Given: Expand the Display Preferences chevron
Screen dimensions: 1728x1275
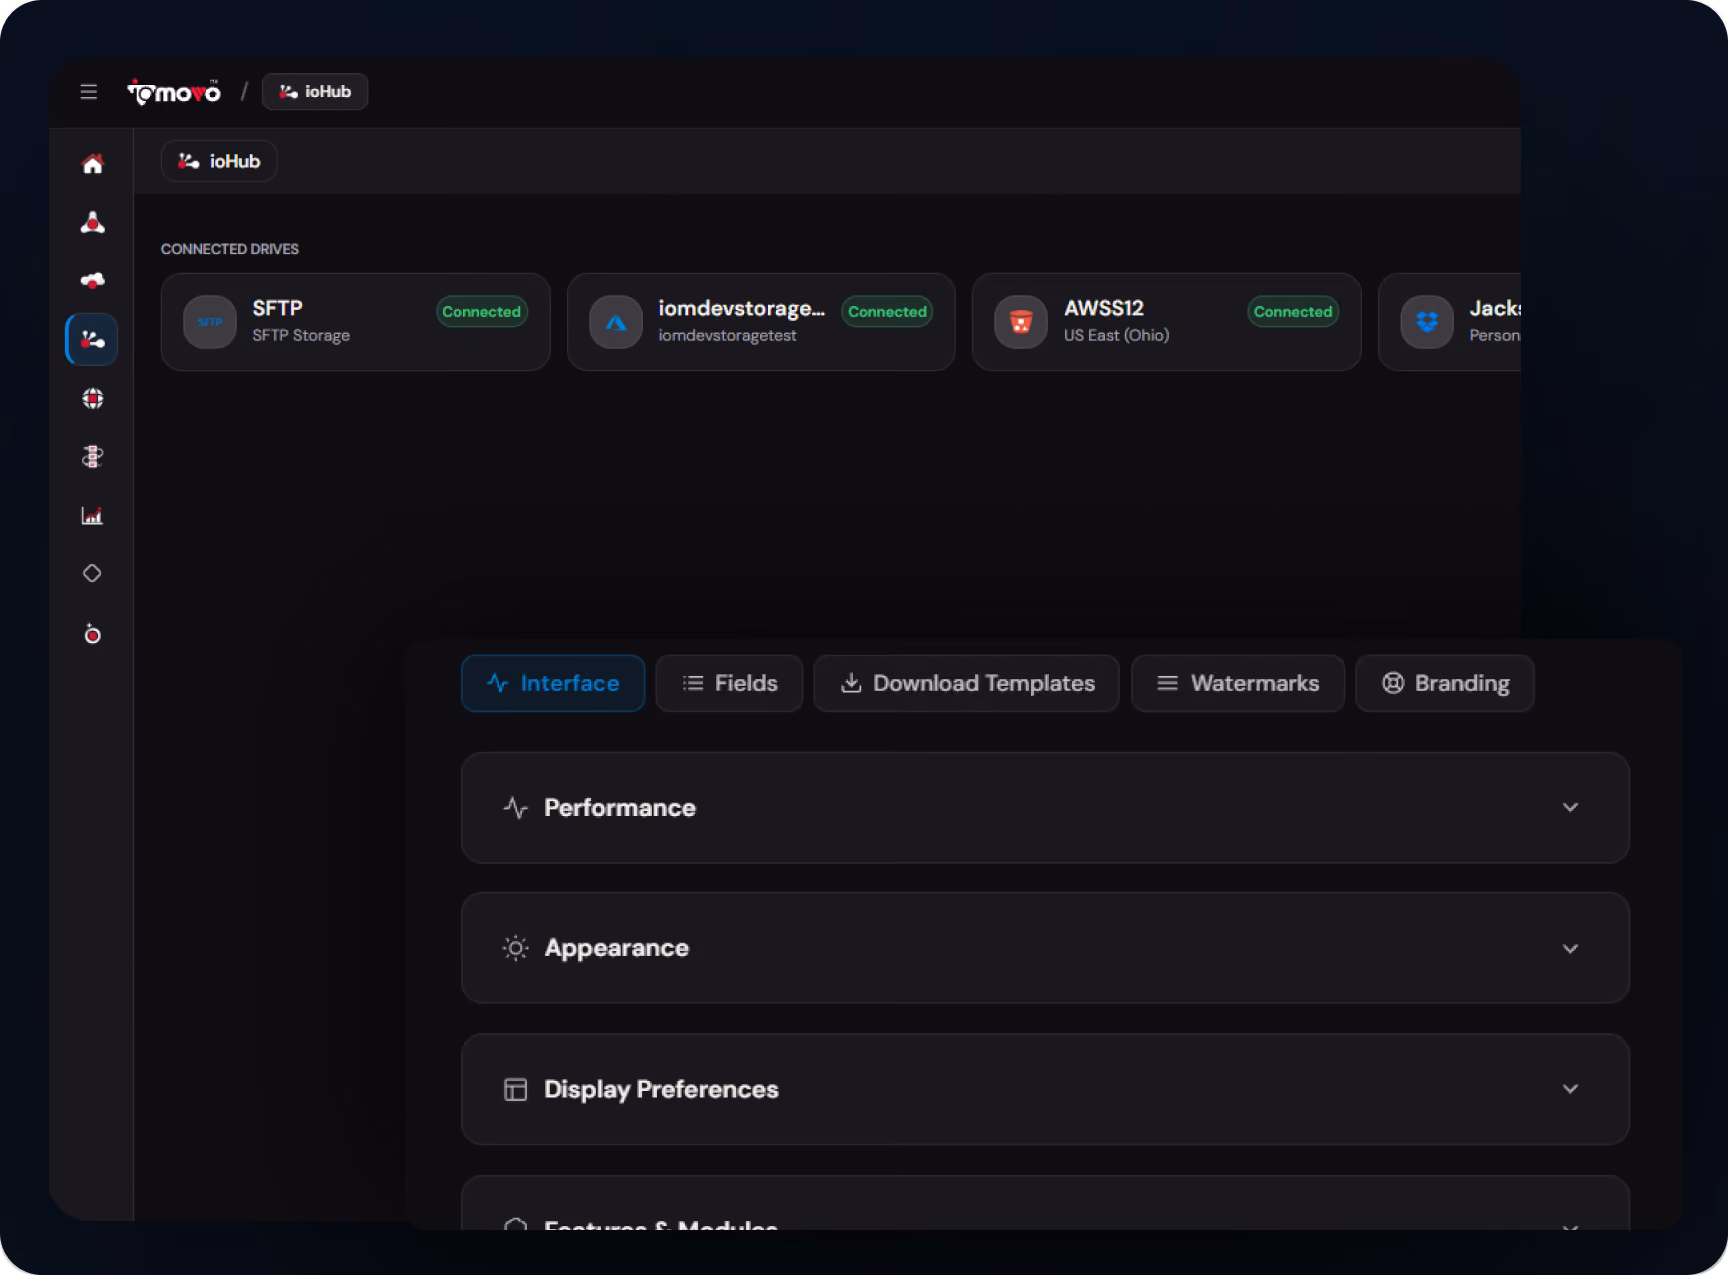Looking at the screenshot, I should pos(1570,1089).
